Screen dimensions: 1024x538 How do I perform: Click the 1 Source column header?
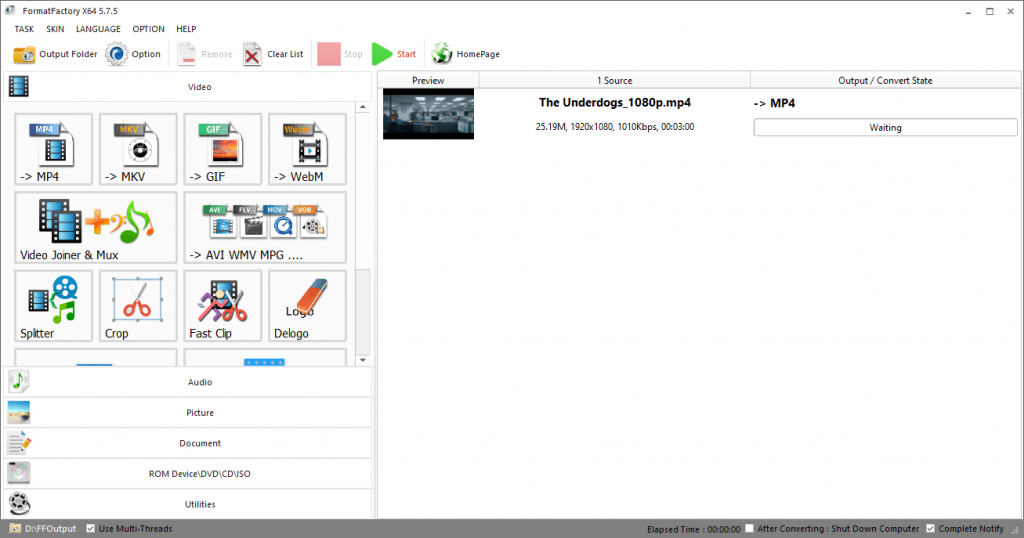click(615, 80)
